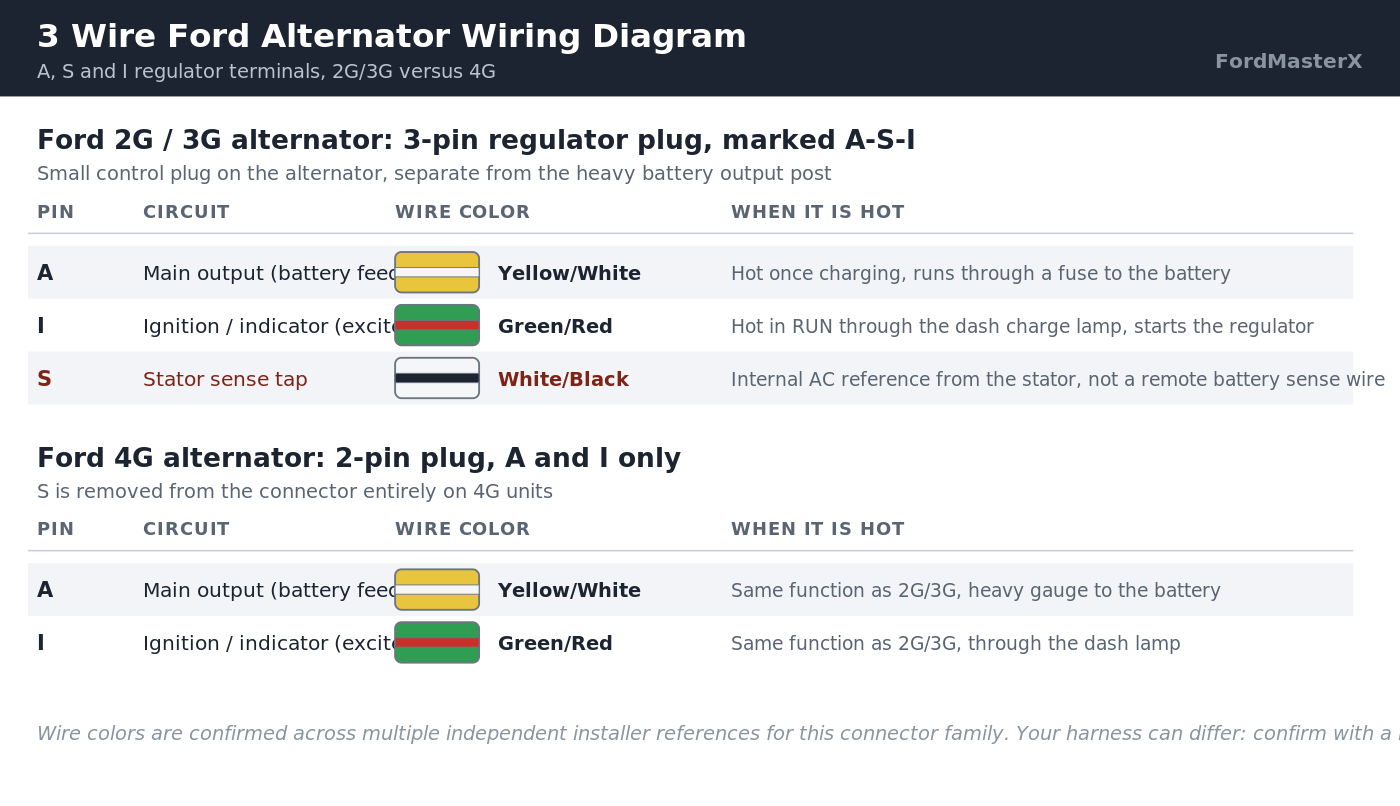
Task: Click the 'White/Black' wire color label
Action: [x=563, y=380]
